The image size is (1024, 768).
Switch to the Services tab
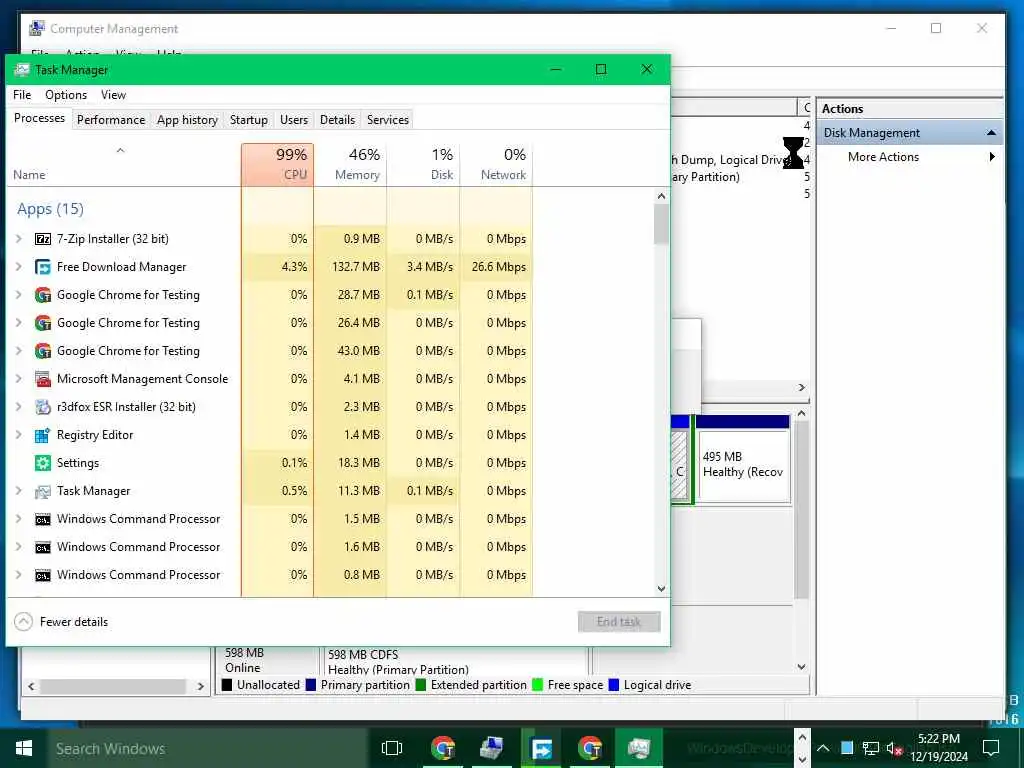coord(388,120)
